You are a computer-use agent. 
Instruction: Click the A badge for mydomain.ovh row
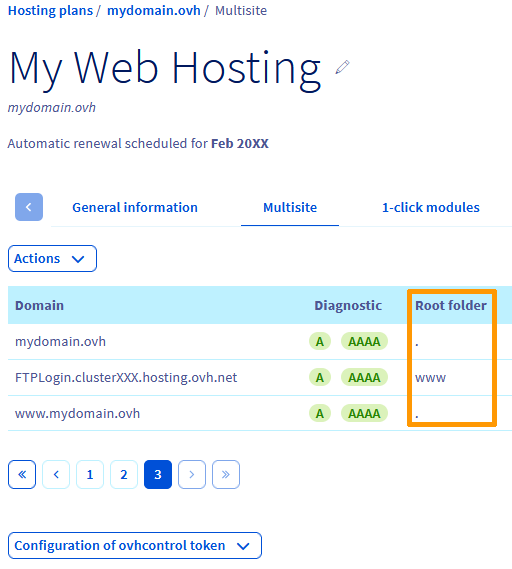click(320, 341)
